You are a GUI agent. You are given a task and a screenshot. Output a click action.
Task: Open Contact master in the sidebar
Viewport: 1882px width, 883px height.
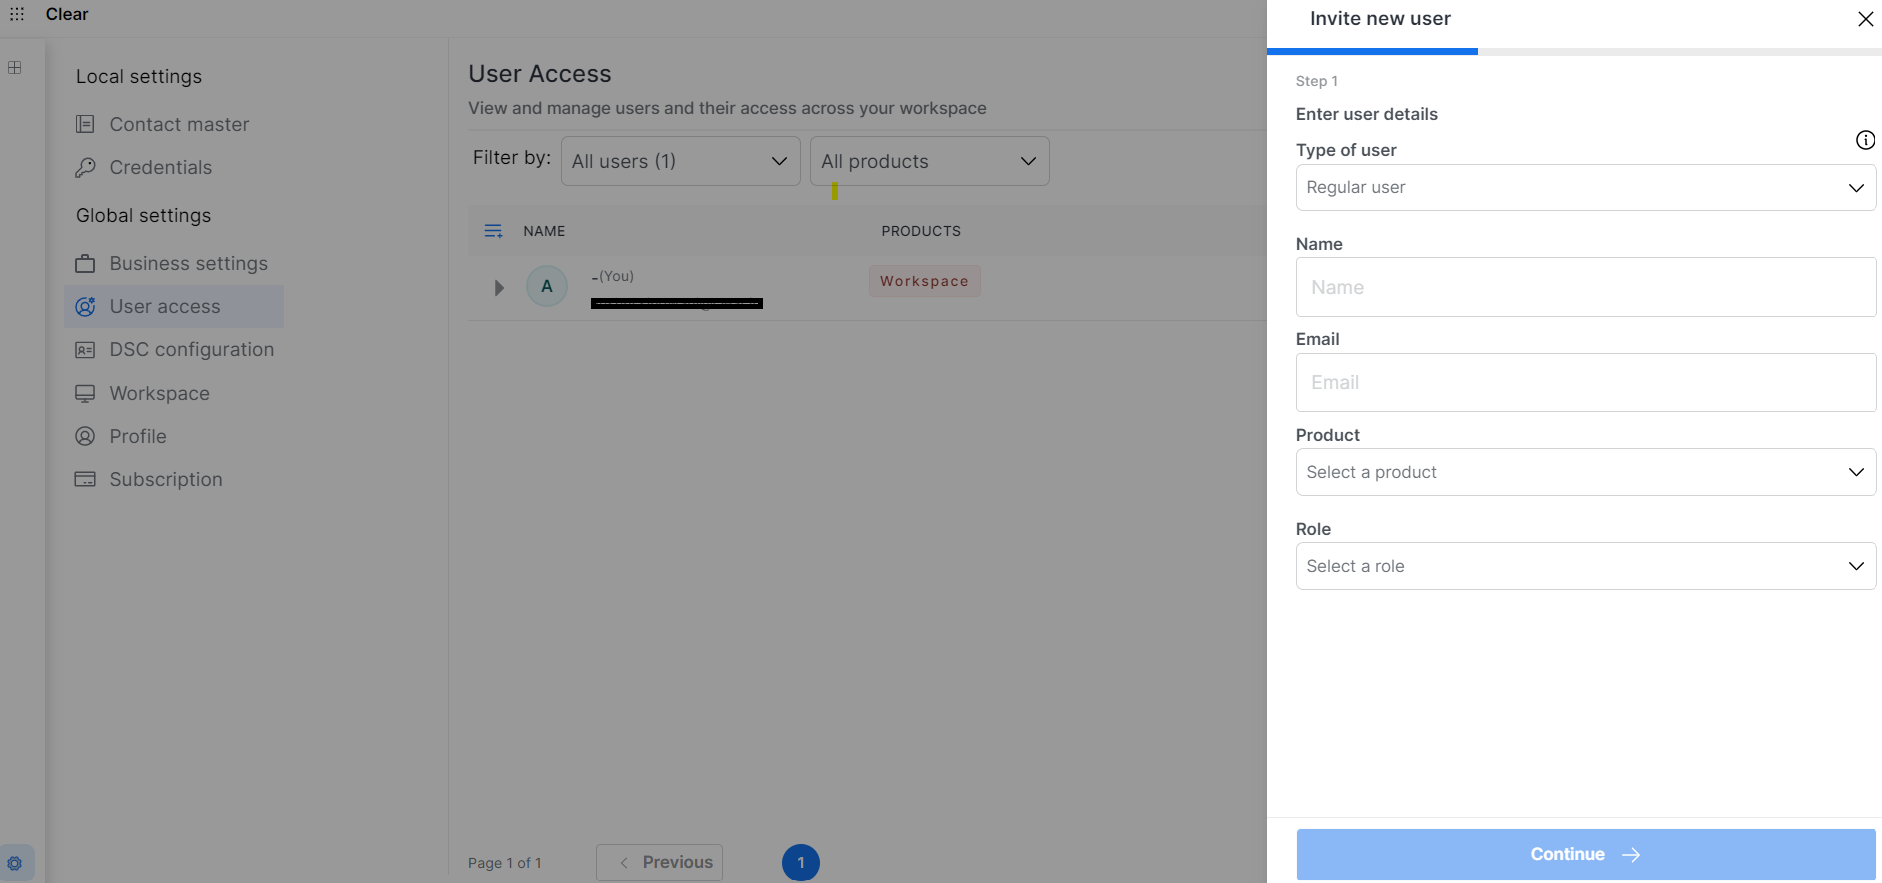[179, 125]
